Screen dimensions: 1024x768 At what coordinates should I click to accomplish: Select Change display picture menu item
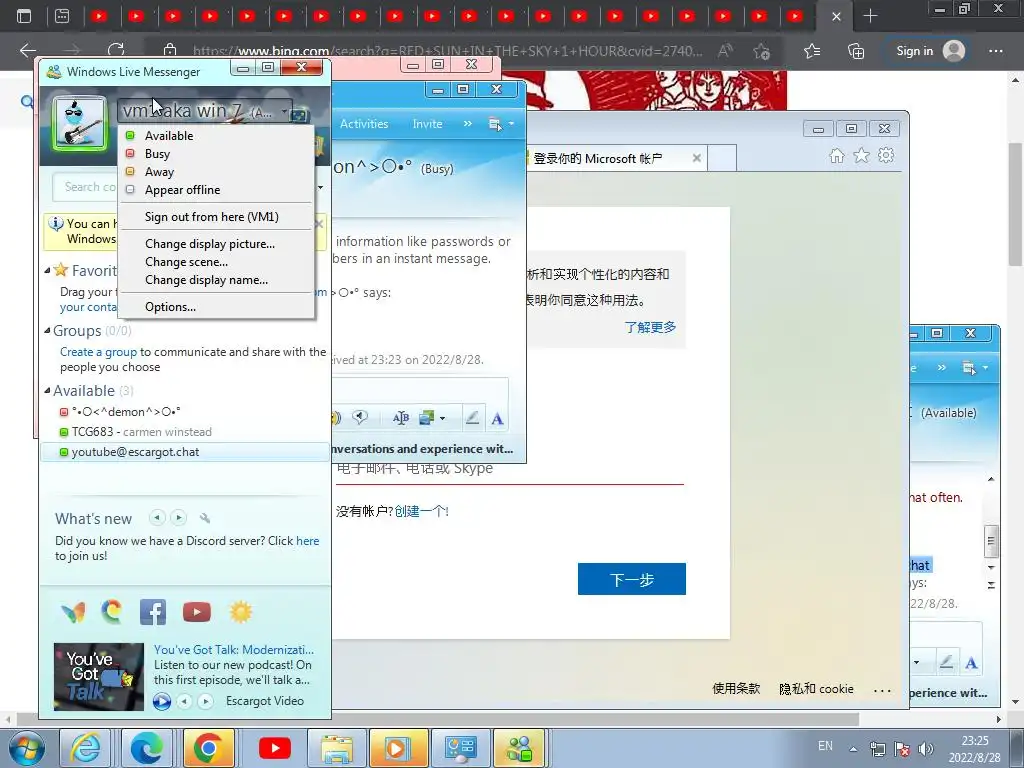tap(210, 244)
